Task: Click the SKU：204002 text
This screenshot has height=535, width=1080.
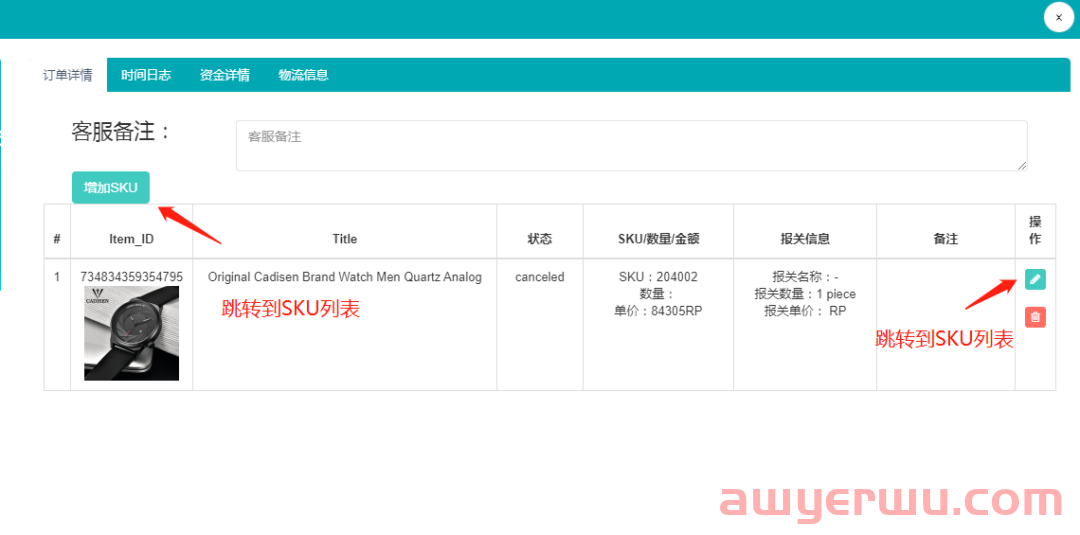Action: coord(658,277)
